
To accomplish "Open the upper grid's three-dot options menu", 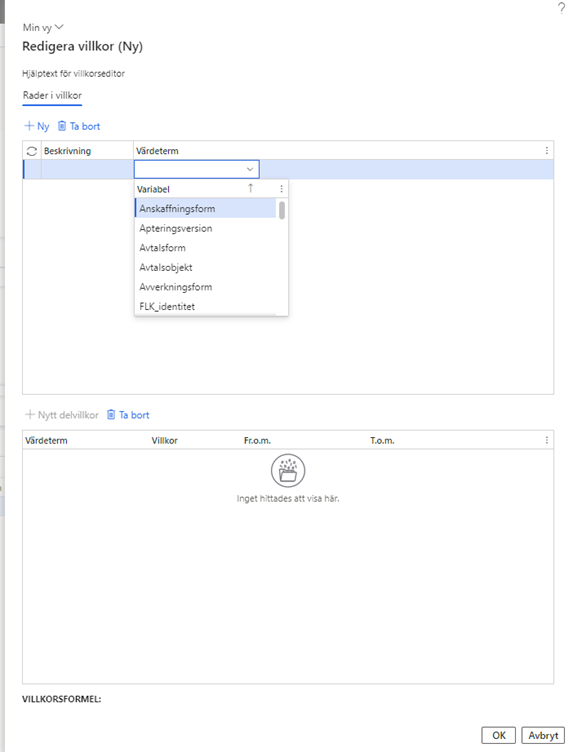I will click(x=547, y=151).
